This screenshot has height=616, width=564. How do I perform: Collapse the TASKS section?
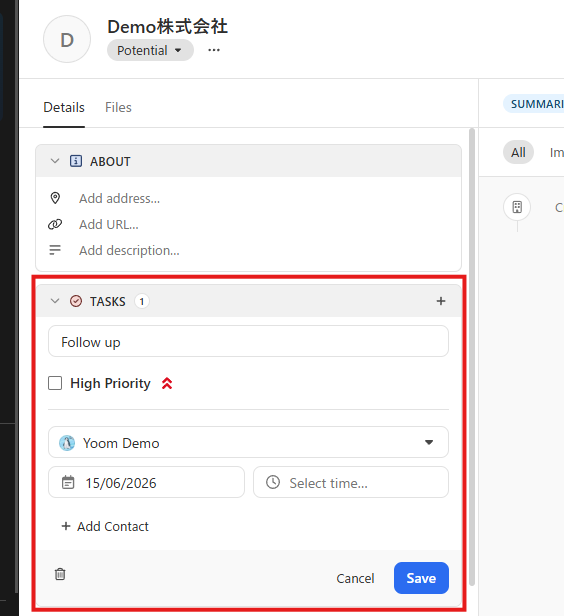[x=55, y=301]
